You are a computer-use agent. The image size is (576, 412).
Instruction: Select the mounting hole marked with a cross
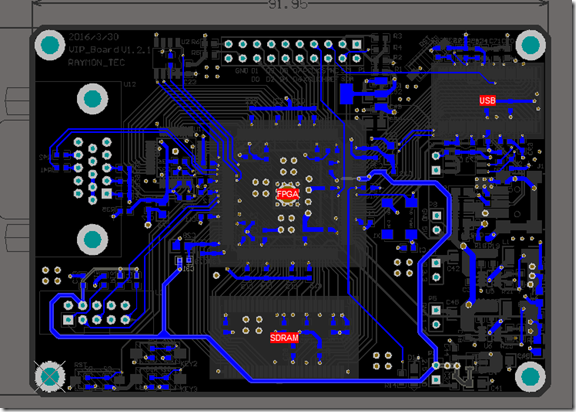tap(50, 376)
